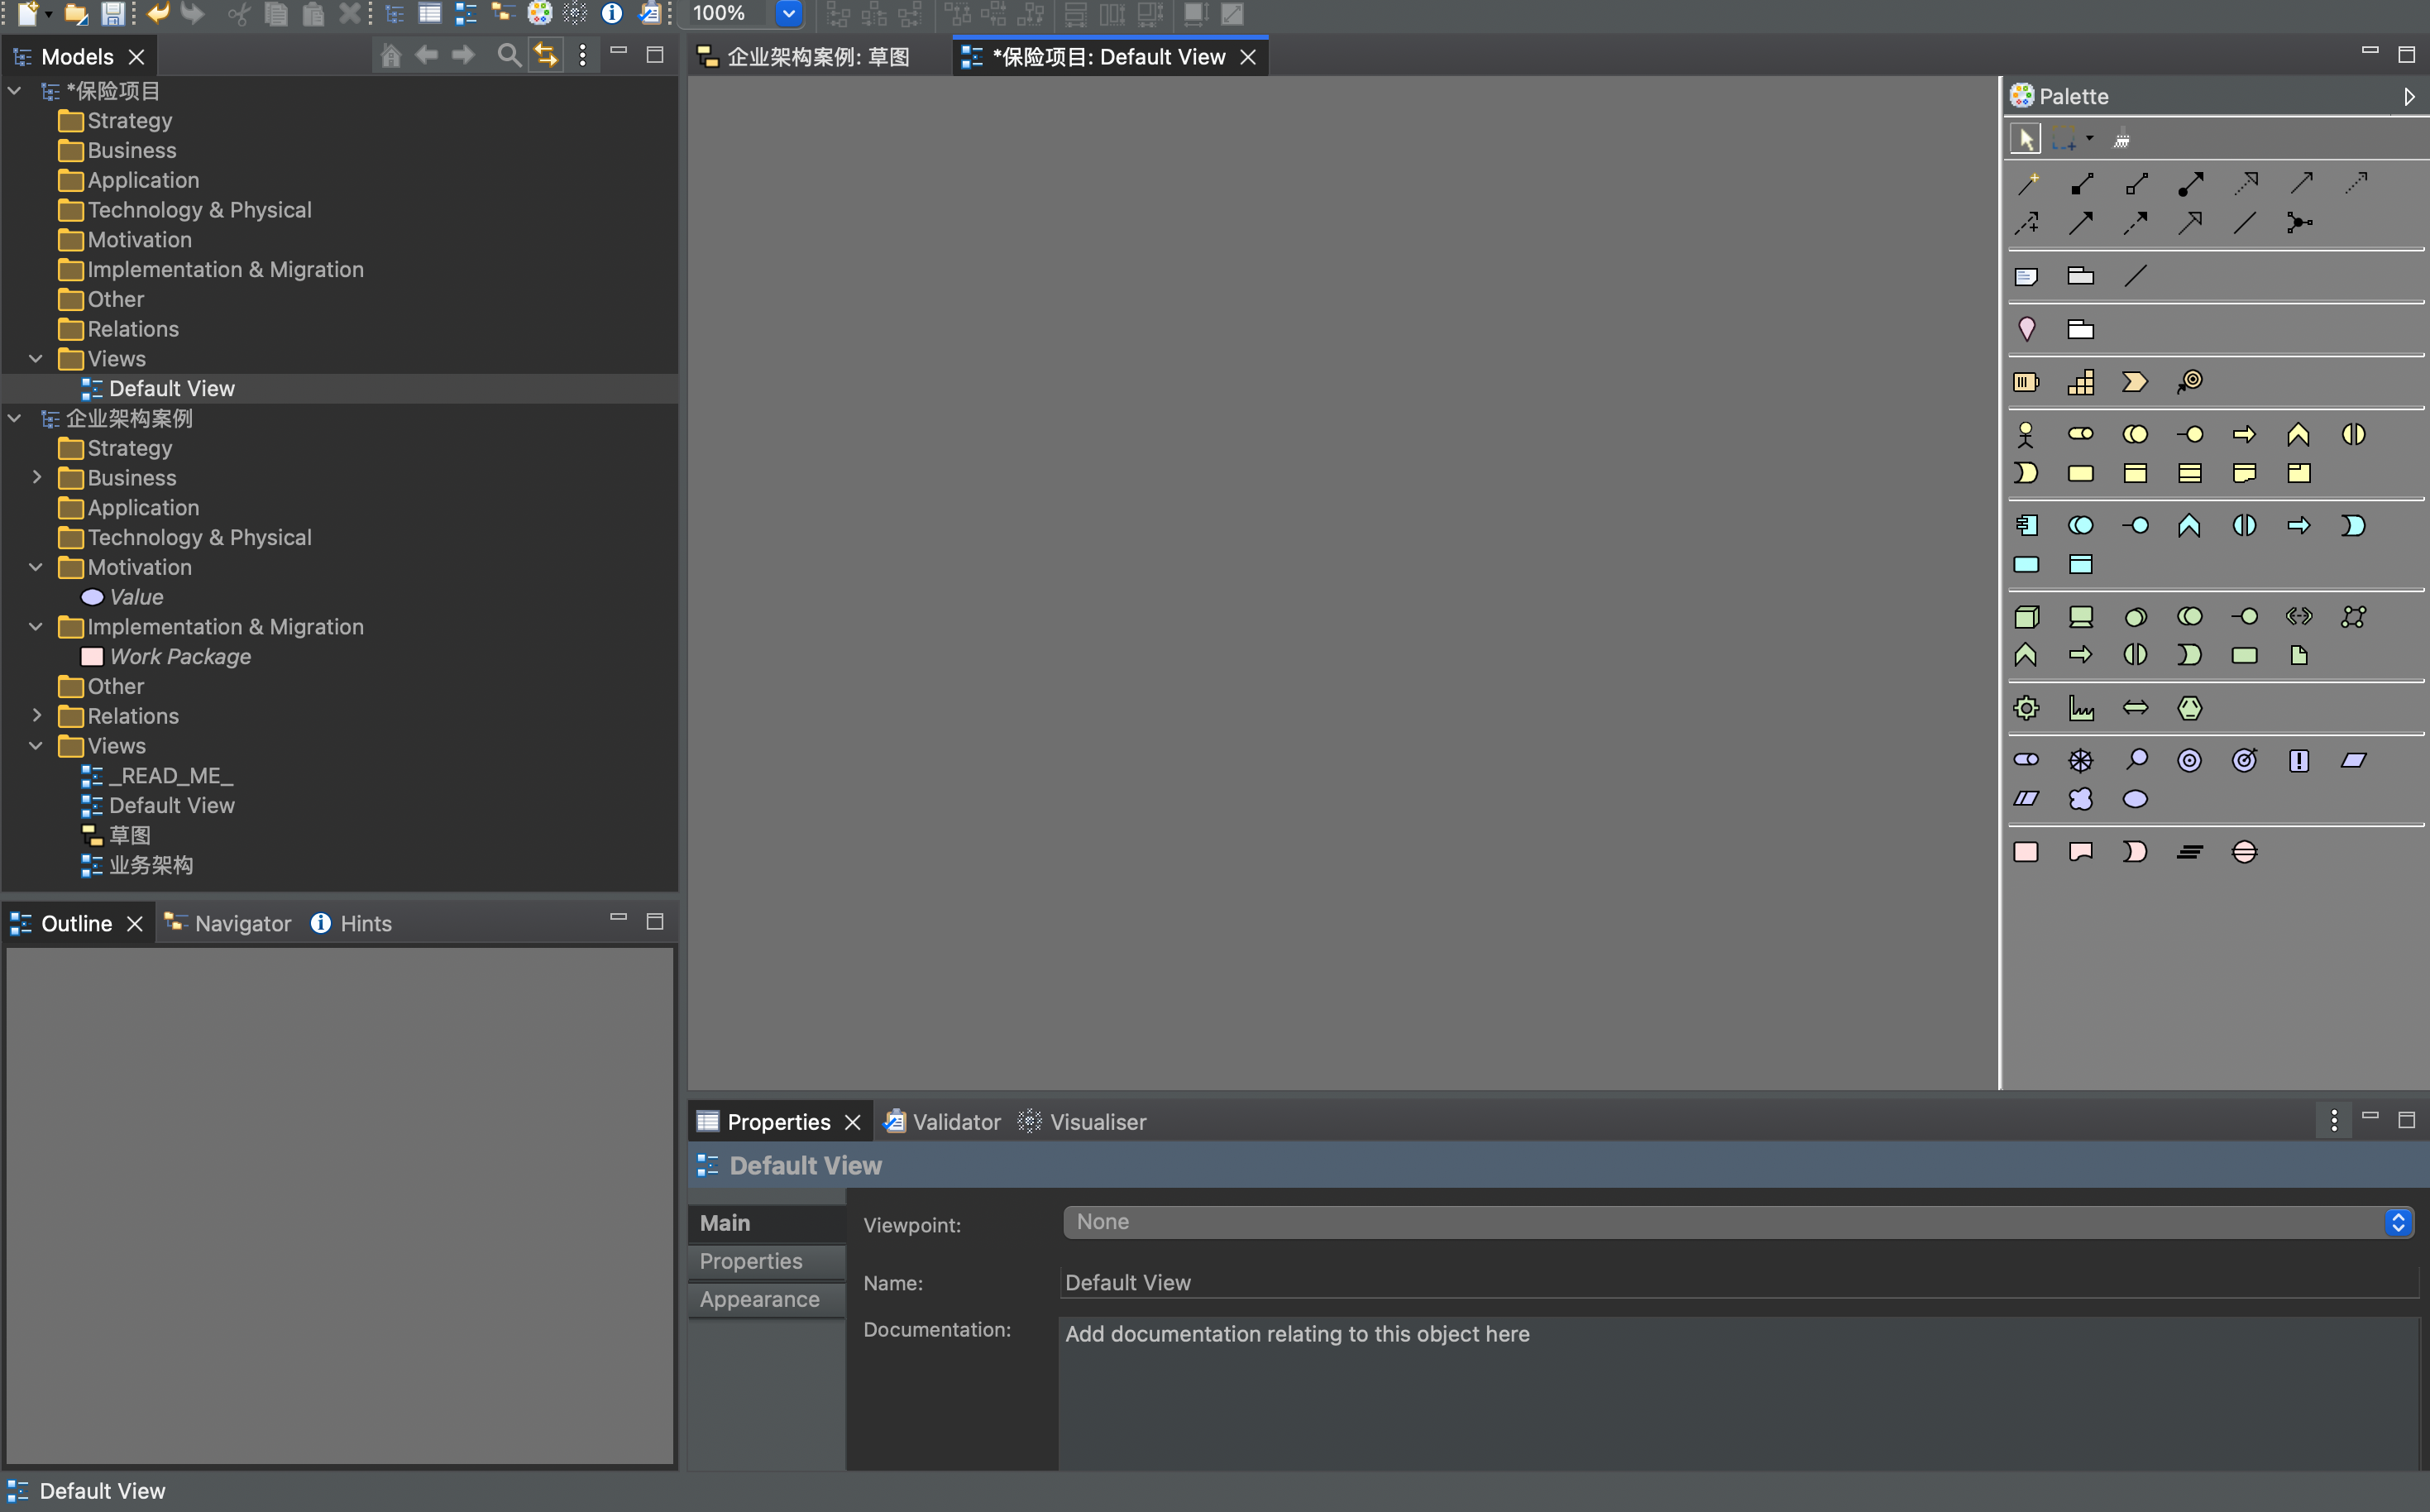Expand Business folder under 企业架构案例
The width and height of the screenshot is (2430, 1512).
pyautogui.click(x=37, y=478)
